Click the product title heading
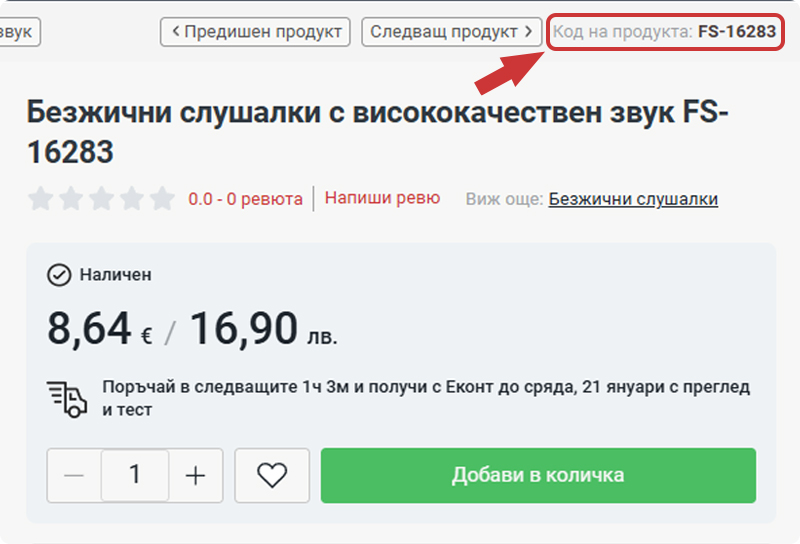The image size is (800, 544). [378, 132]
